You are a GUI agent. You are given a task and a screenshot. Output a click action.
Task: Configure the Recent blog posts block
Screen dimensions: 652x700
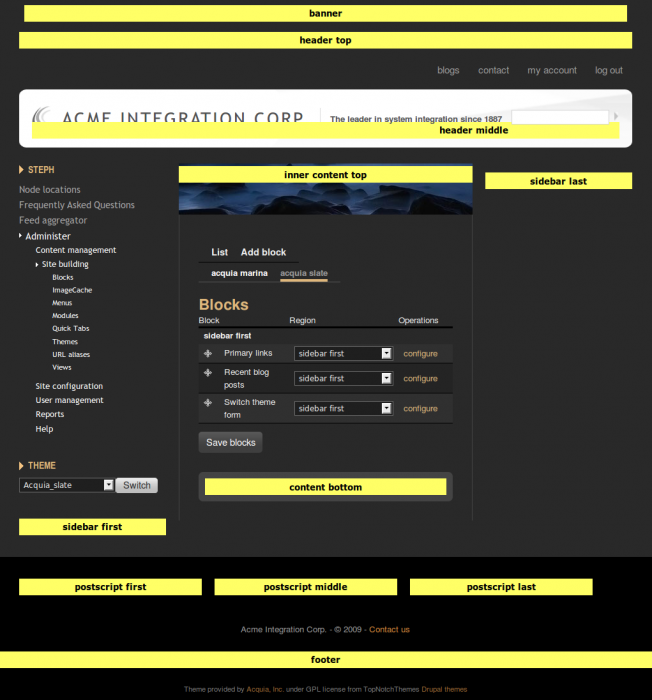[420, 379]
